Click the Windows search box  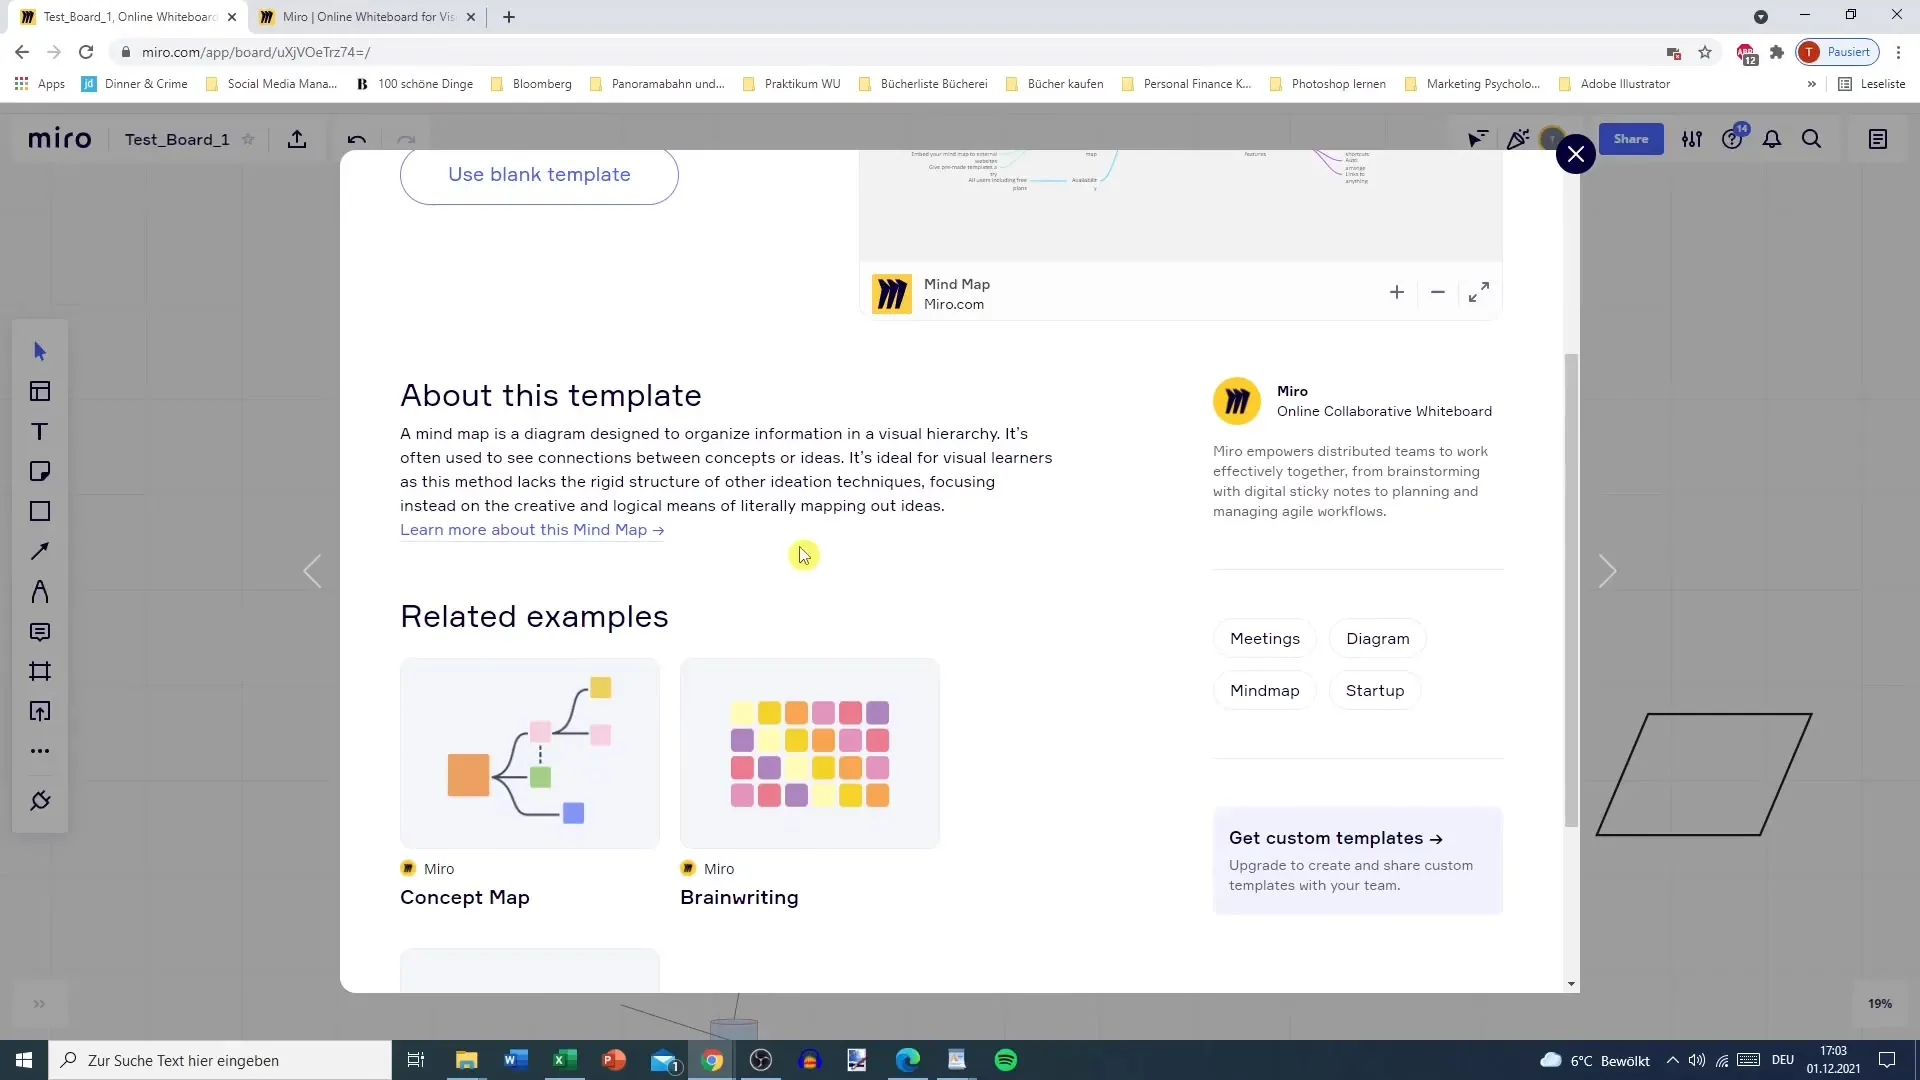(x=220, y=1060)
